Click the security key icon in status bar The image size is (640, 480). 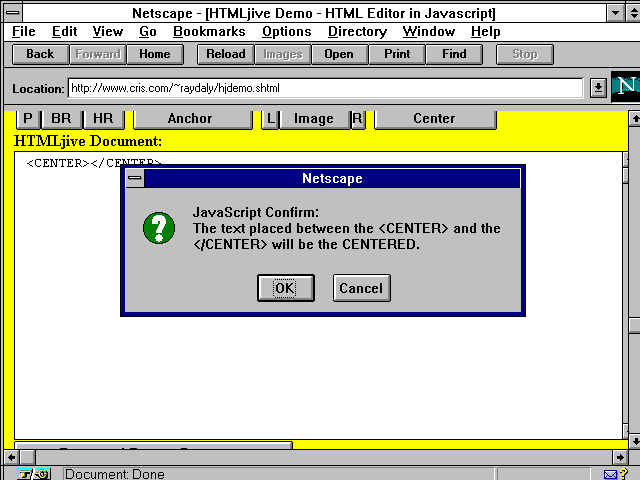pyautogui.click(x=34, y=474)
